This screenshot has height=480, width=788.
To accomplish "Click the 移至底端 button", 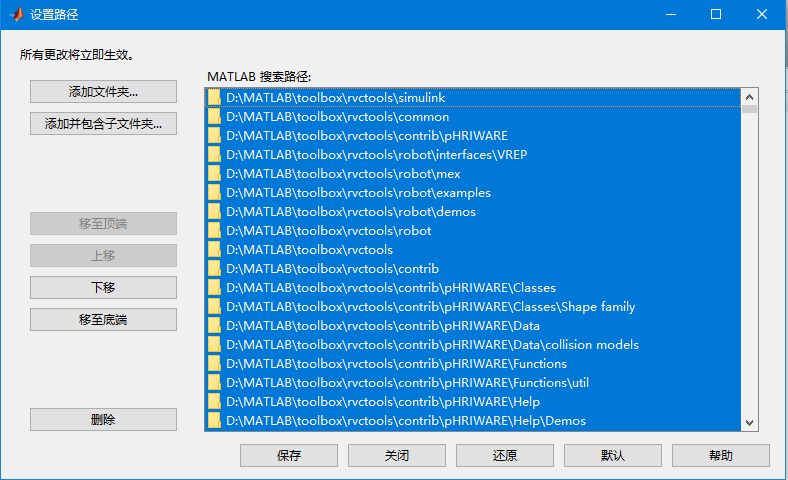I will [x=104, y=320].
